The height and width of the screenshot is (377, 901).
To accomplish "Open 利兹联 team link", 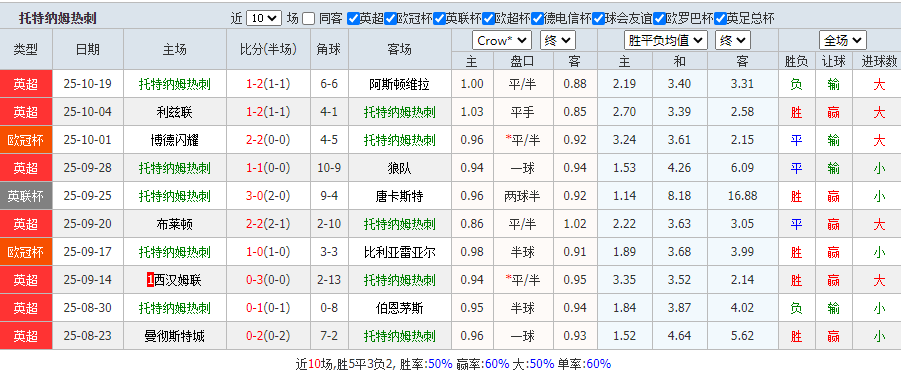I will coord(175,112).
